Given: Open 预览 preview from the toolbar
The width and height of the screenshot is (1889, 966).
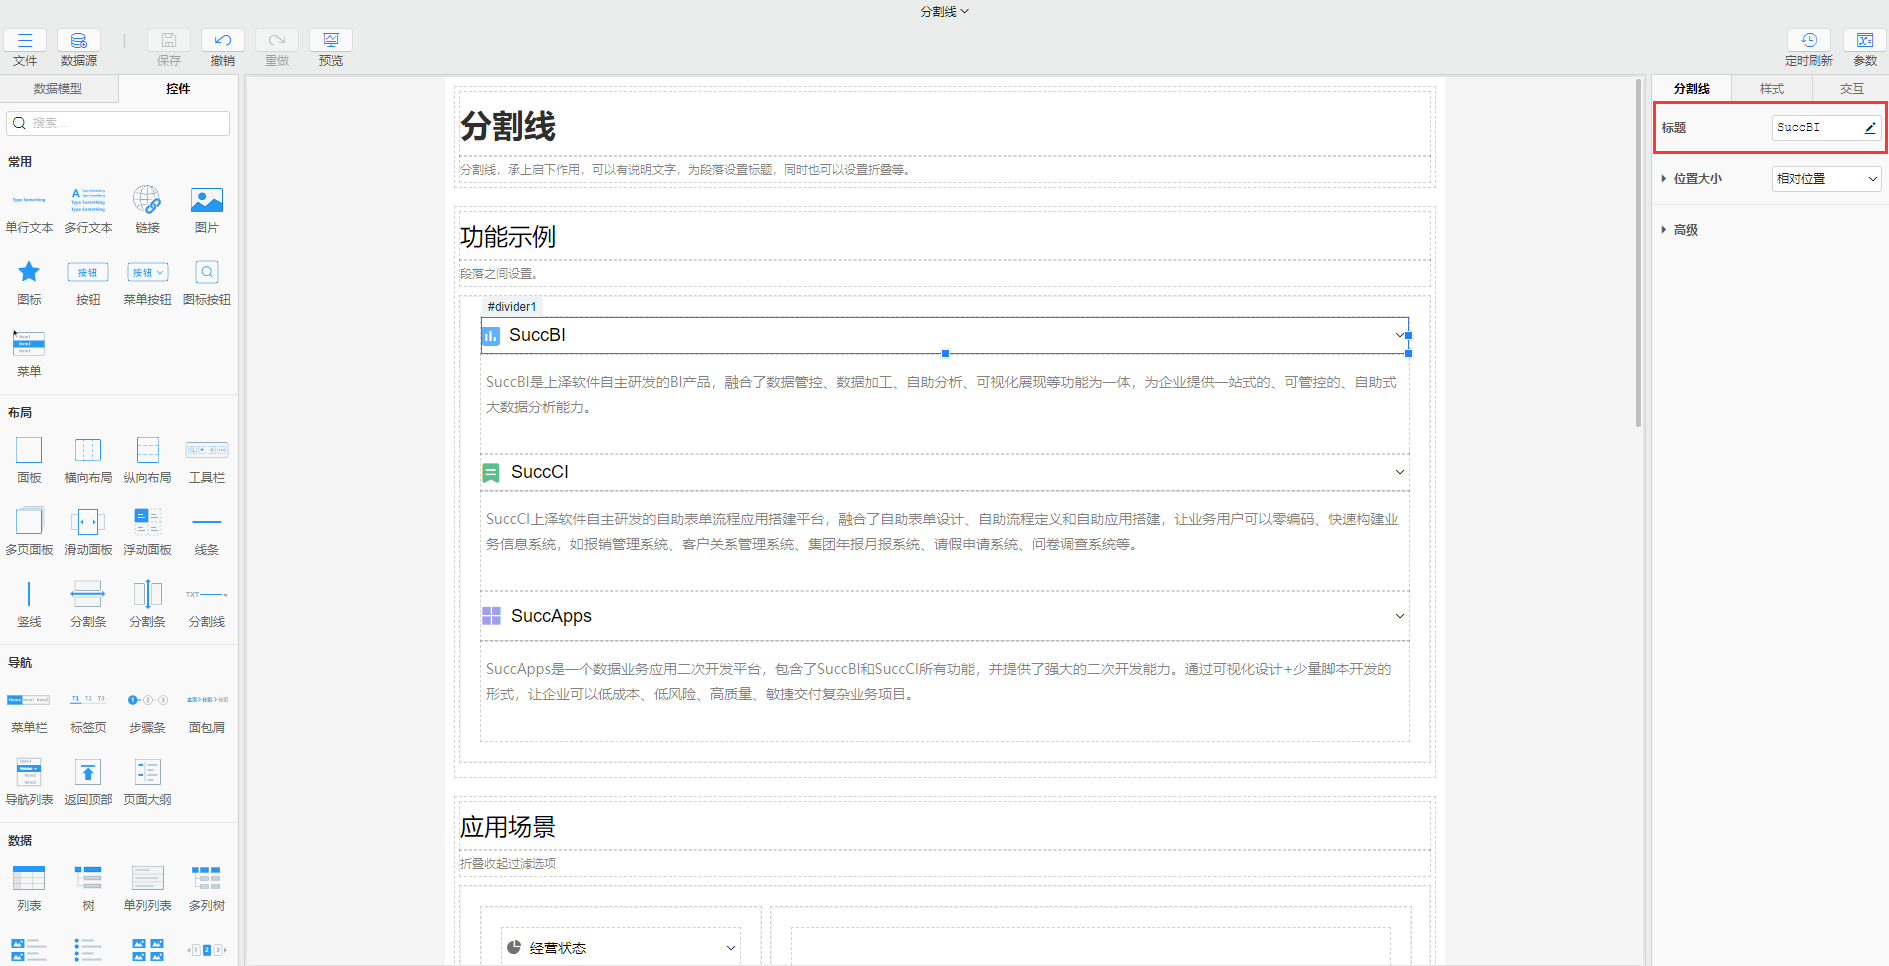Looking at the screenshot, I should pos(330,41).
